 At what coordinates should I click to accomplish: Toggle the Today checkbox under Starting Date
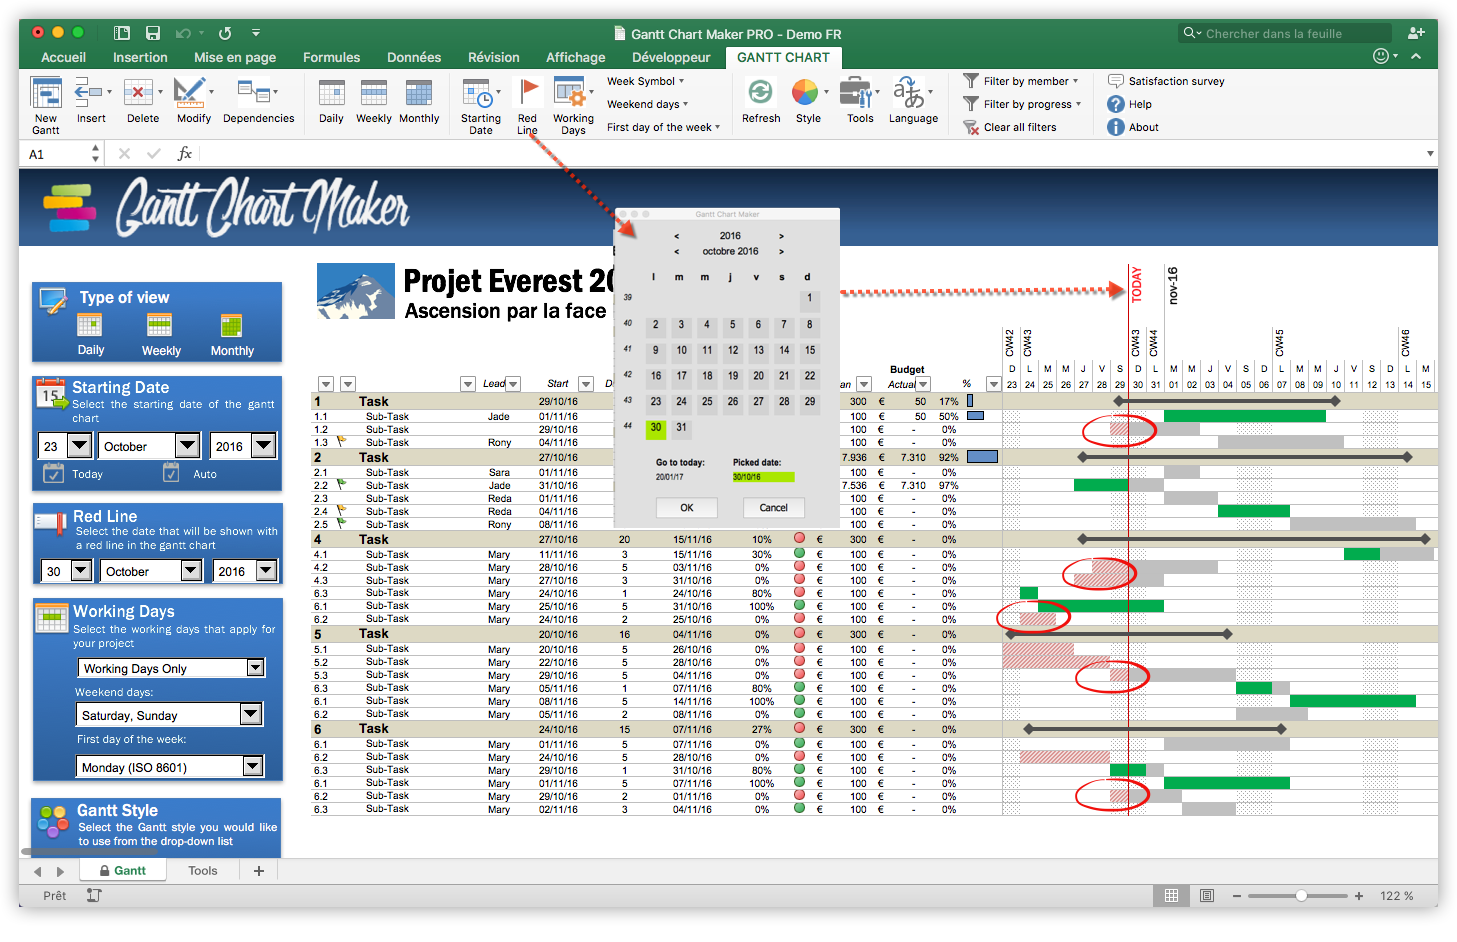tap(54, 473)
